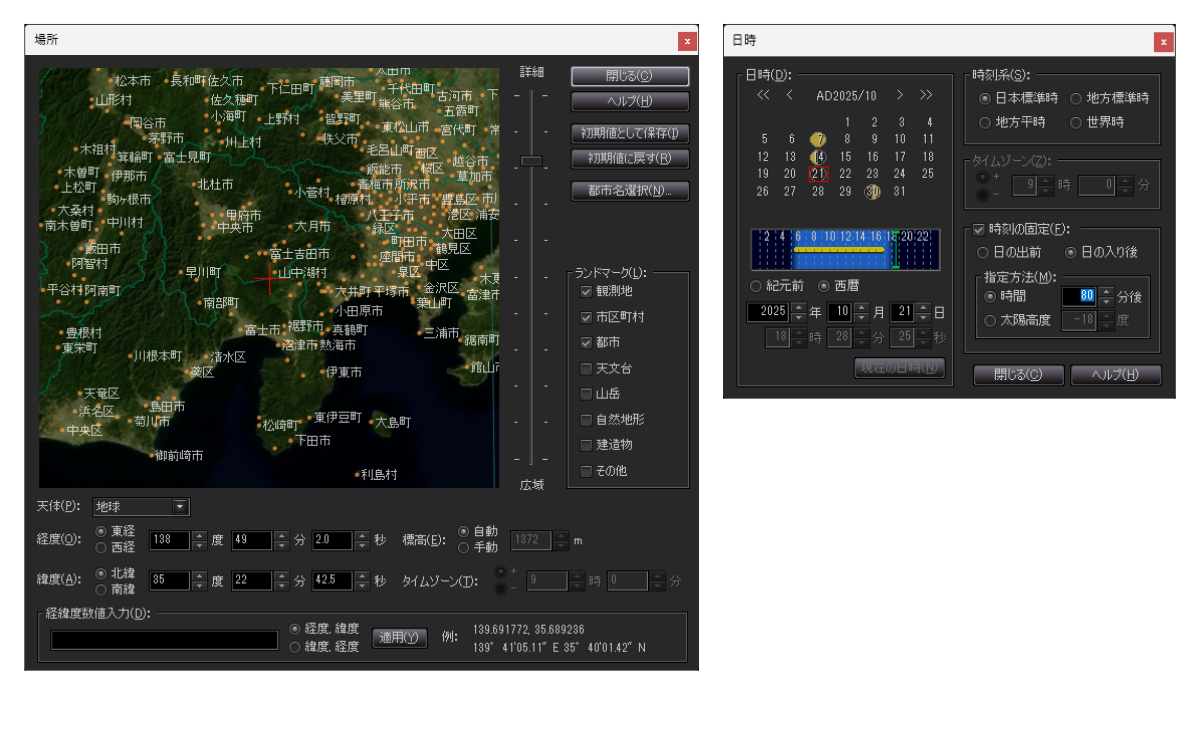Click the coordinate numeric input text field
1200x745 pixels.
pos(164,640)
